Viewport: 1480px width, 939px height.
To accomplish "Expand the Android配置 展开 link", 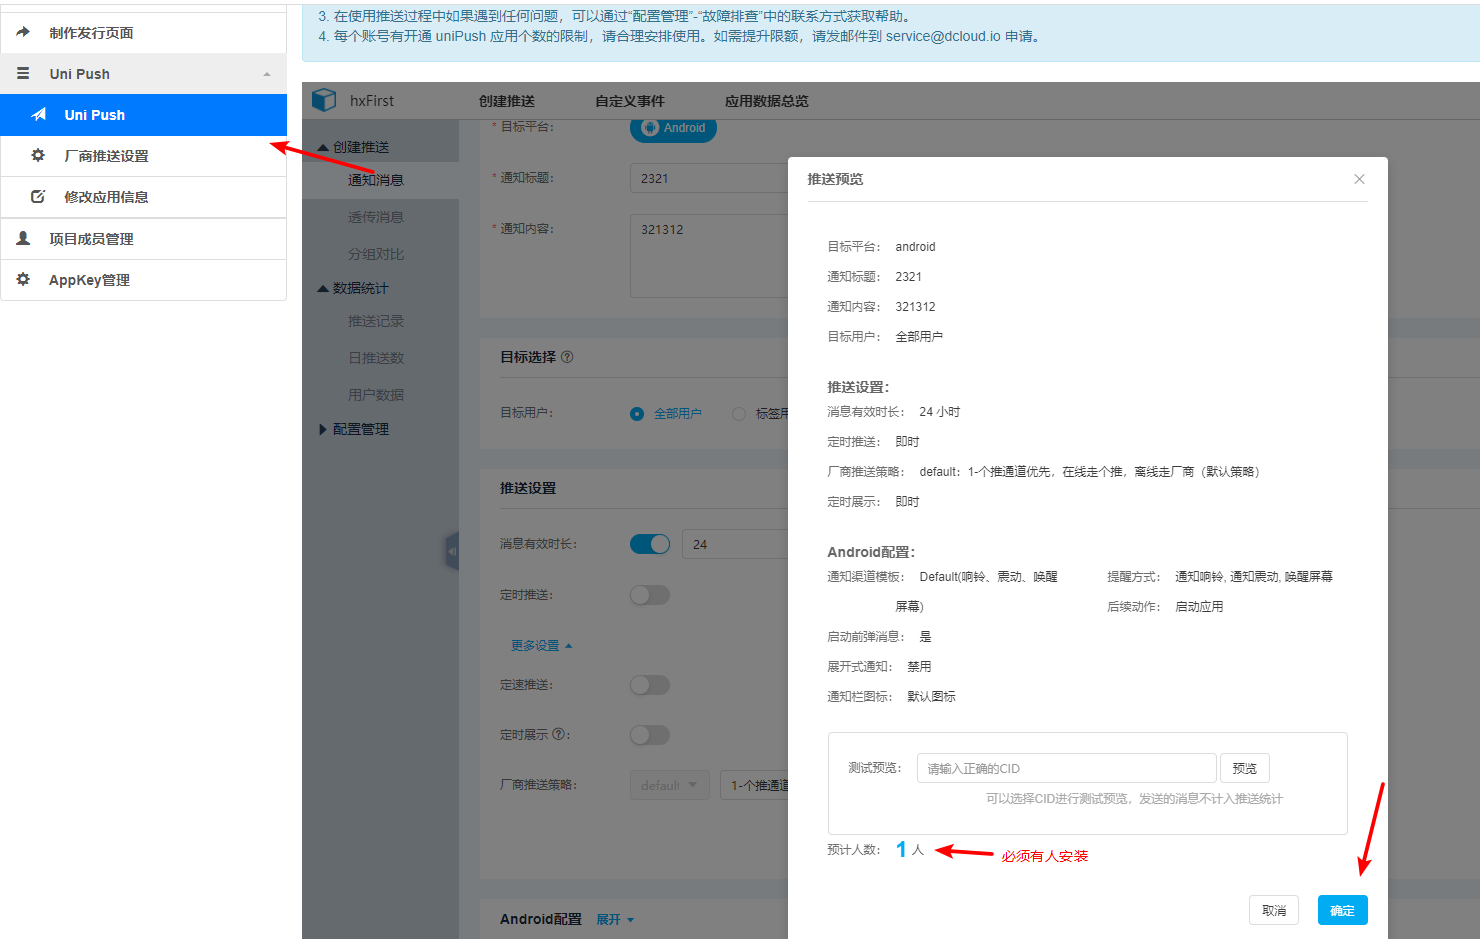I will coord(615,920).
